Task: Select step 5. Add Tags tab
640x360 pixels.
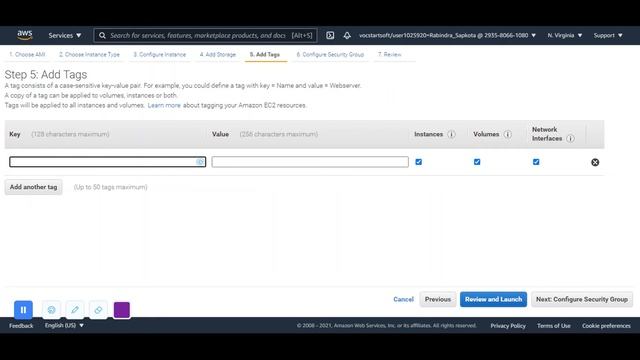Action: click(265, 54)
